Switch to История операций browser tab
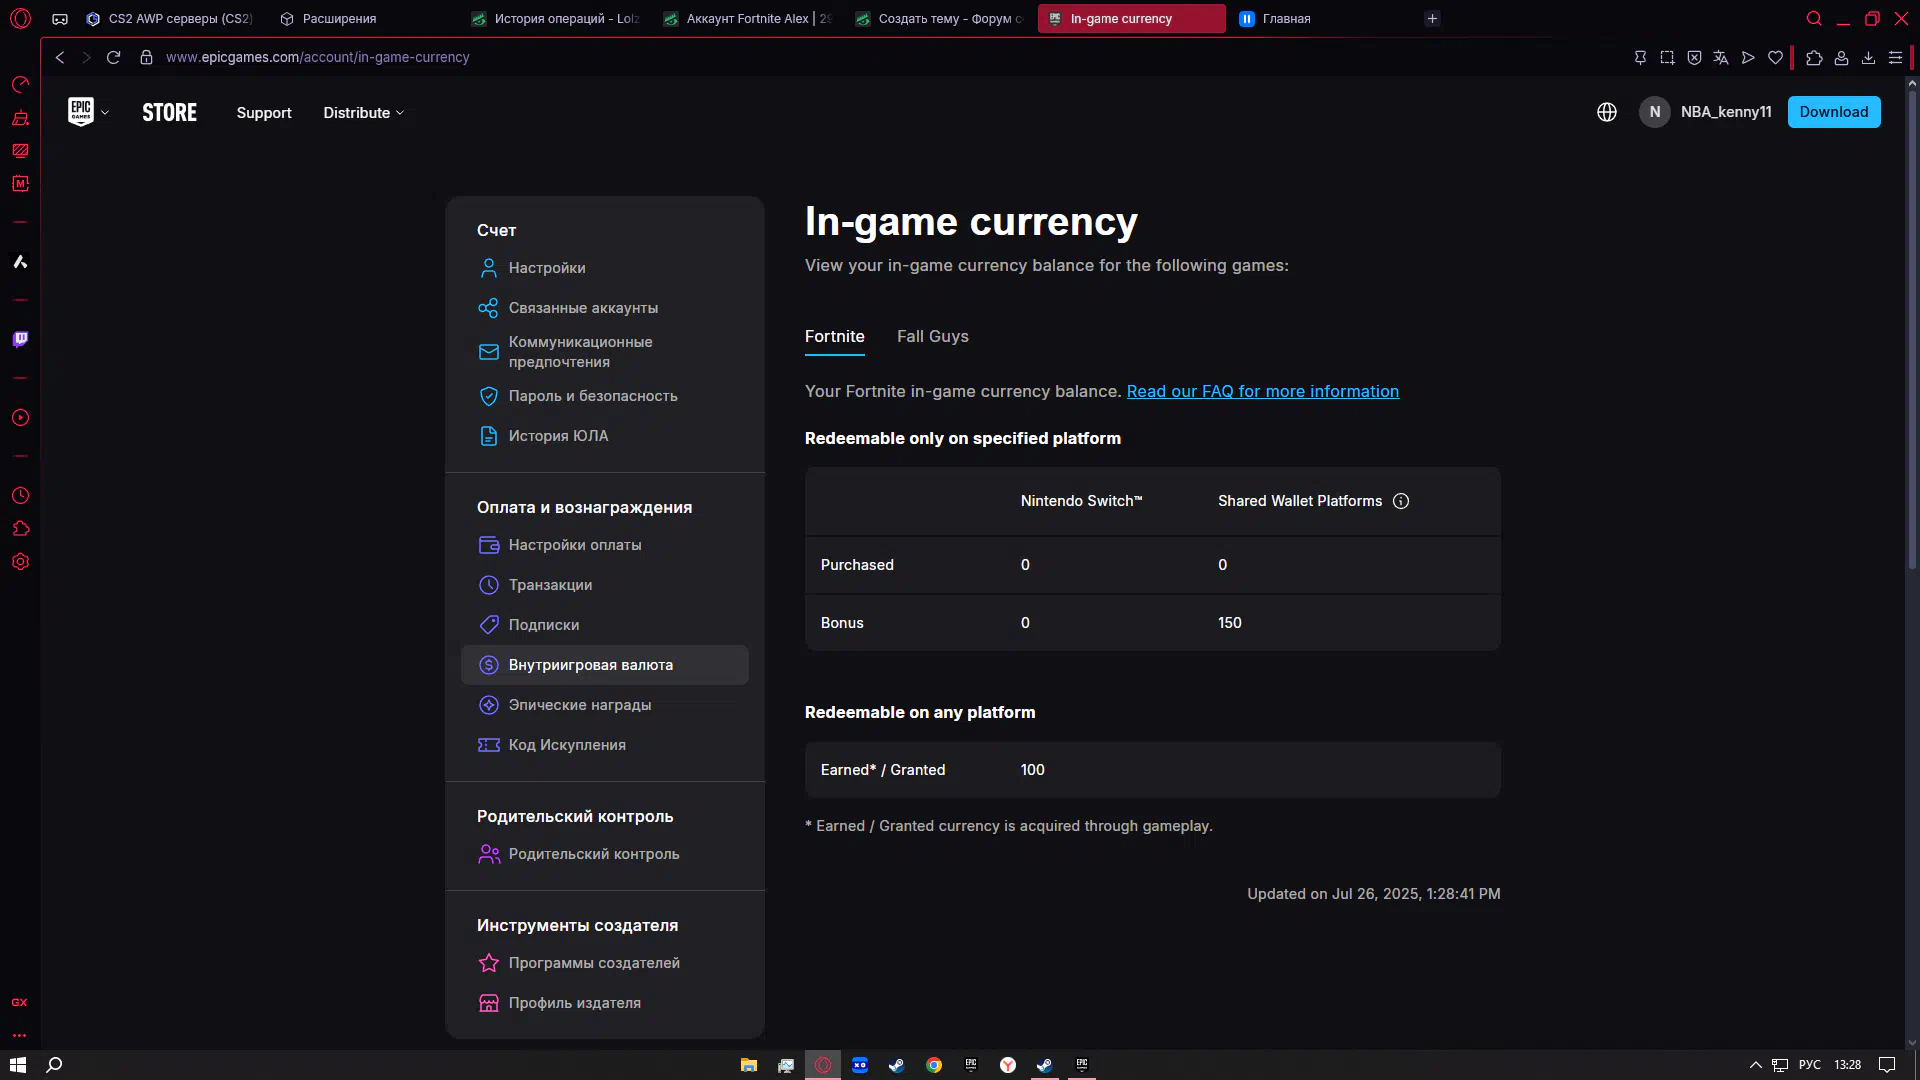This screenshot has height=1080, width=1920. pos(556,18)
